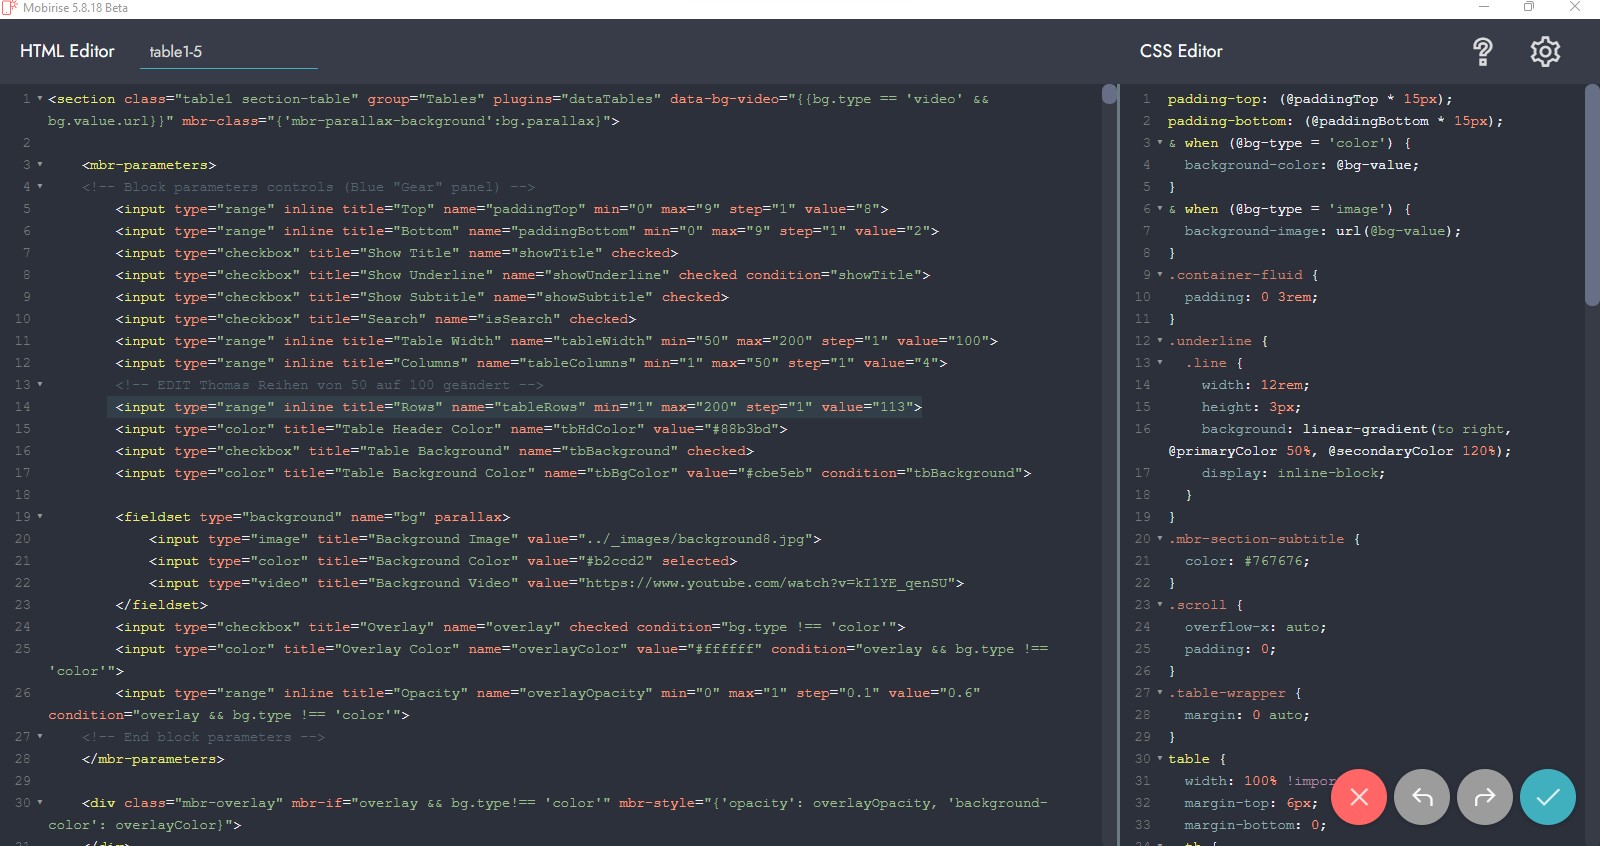Click the CSS Editor heading

pos(1181,51)
